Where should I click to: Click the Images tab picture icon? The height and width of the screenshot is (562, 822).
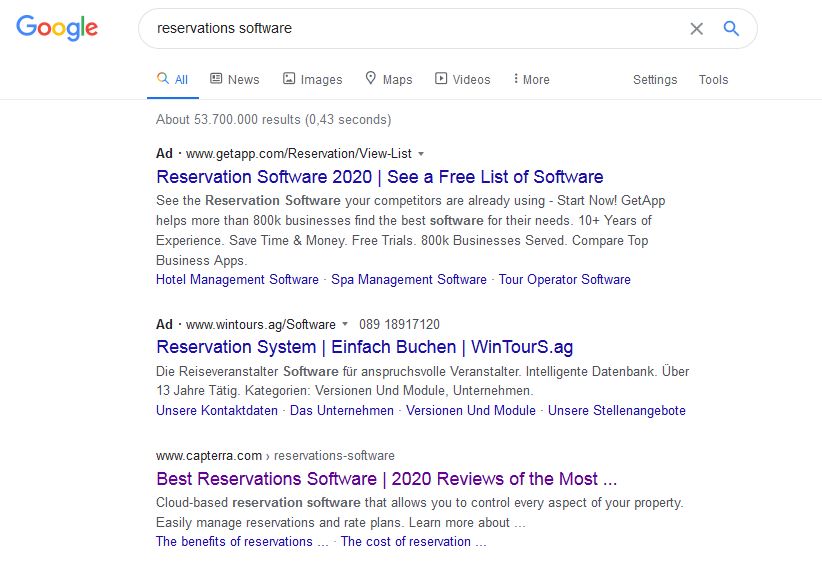point(289,79)
